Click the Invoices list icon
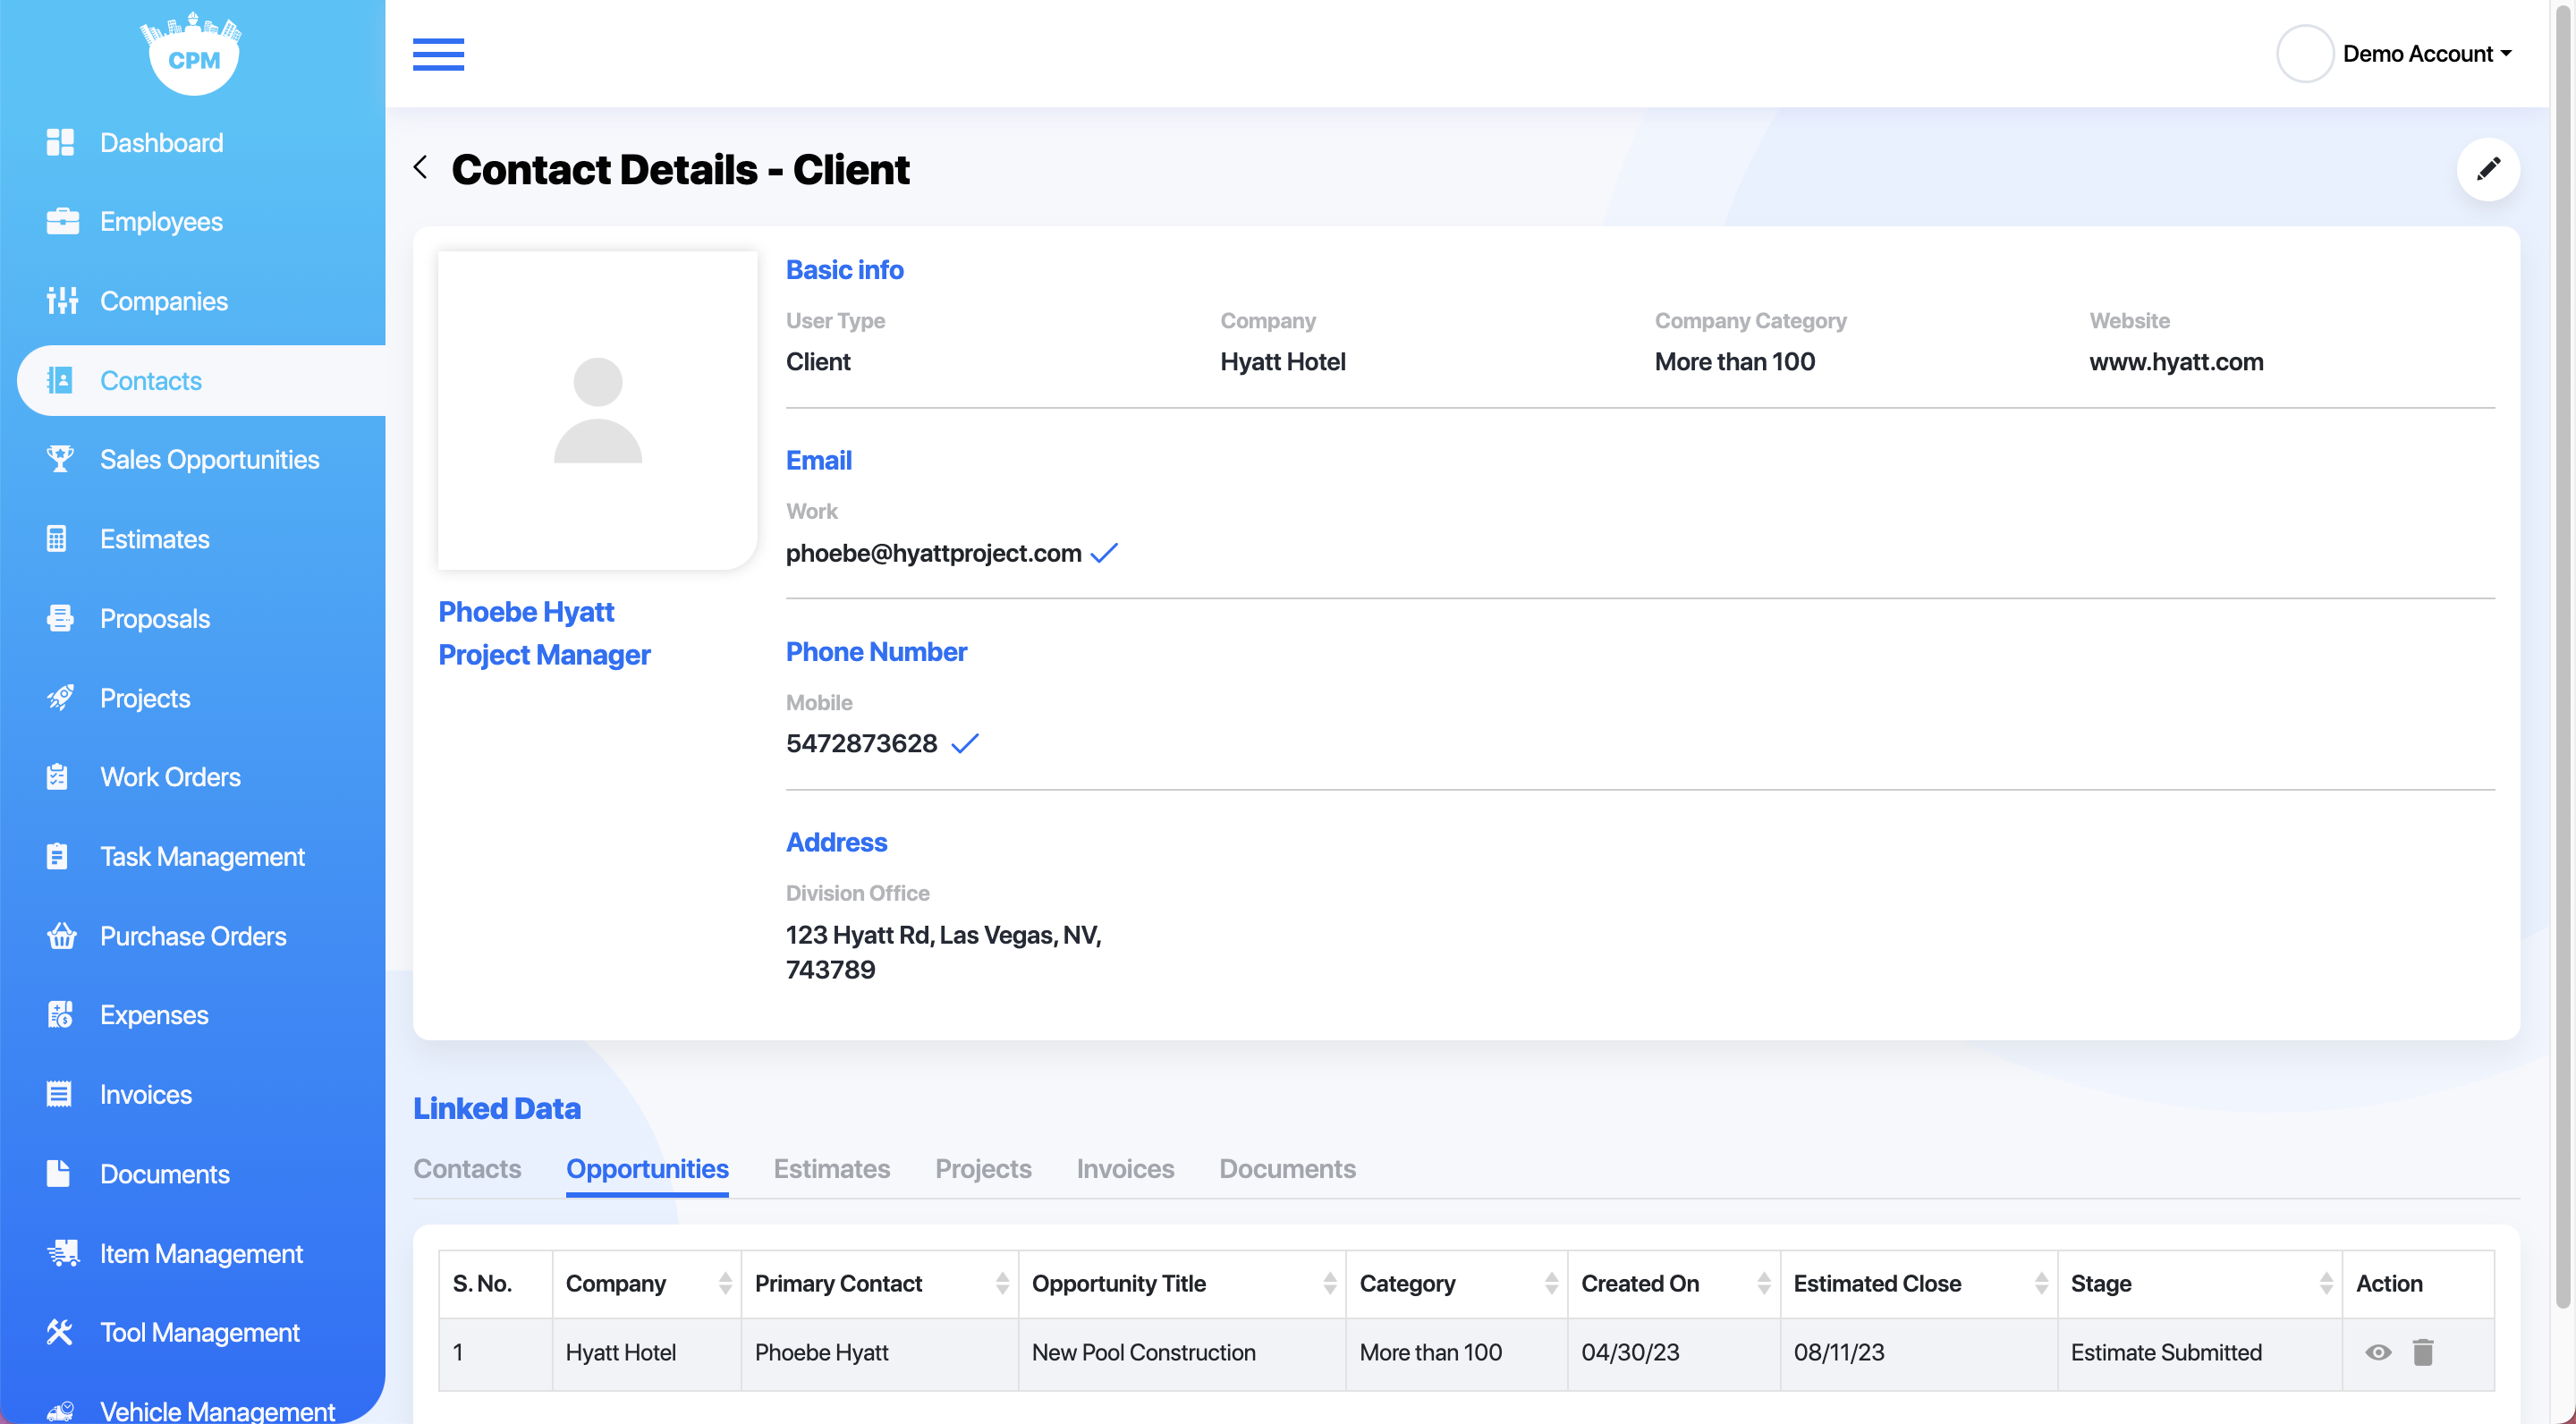Image resolution: width=2576 pixels, height=1424 pixels. [x=59, y=1094]
